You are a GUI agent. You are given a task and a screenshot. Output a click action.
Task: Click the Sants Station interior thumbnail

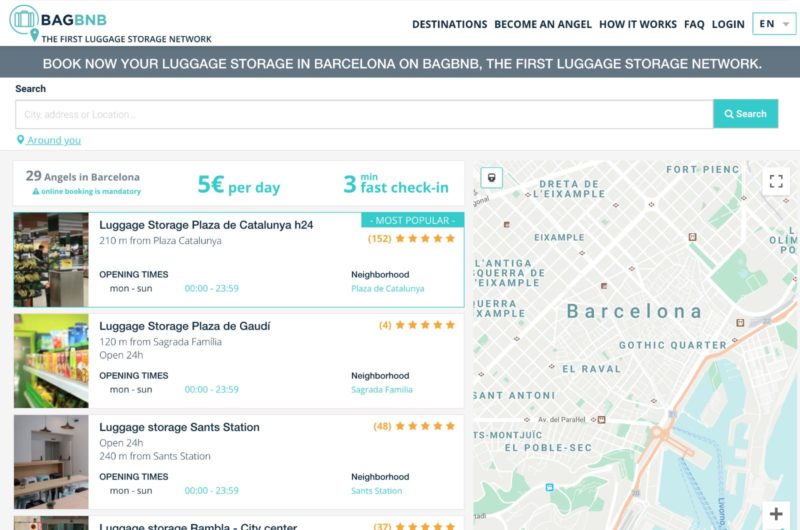pyautogui.click(x=51, y=462)
